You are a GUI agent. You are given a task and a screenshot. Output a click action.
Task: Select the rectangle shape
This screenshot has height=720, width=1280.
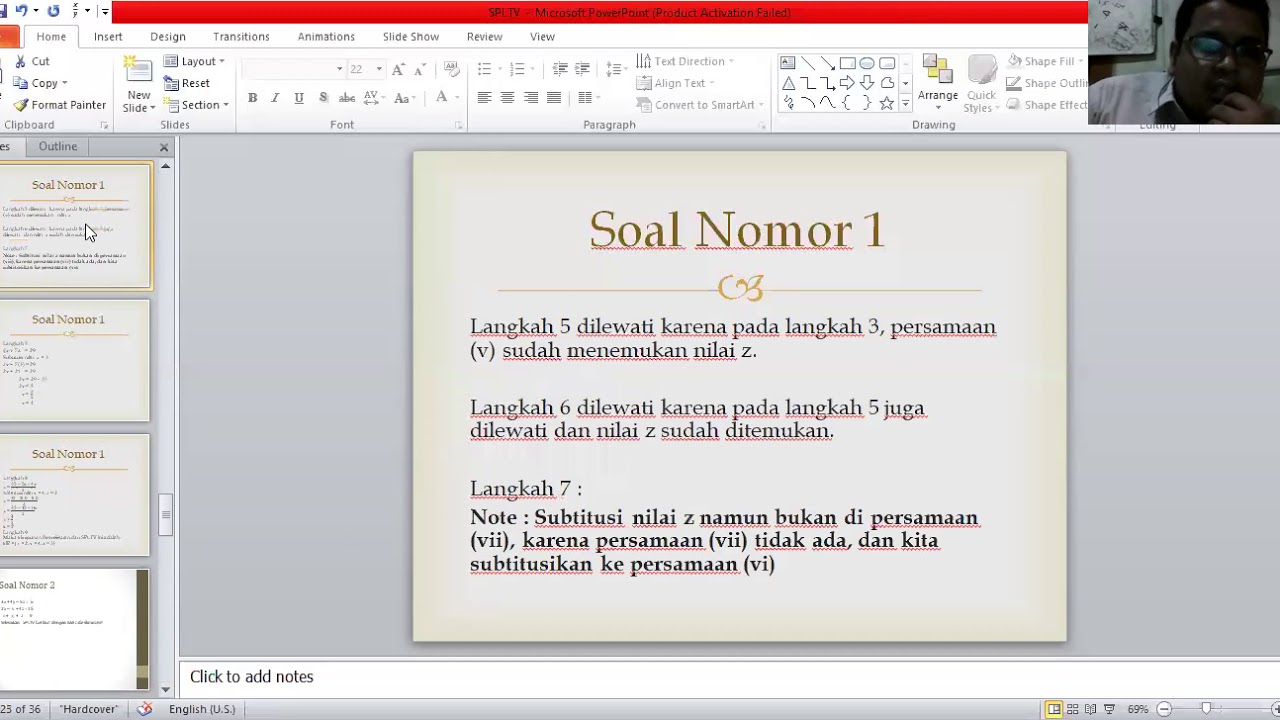(x=847, y=63)
